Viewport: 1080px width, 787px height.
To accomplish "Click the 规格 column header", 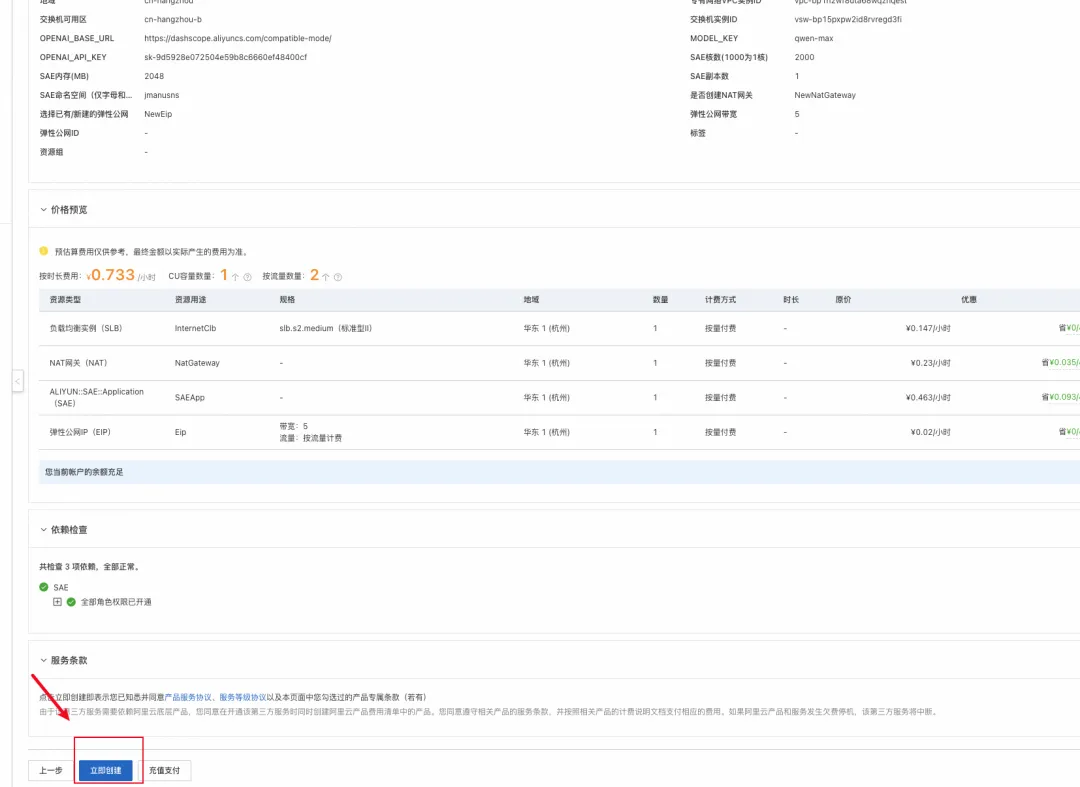I will click(x=287, y=300).
